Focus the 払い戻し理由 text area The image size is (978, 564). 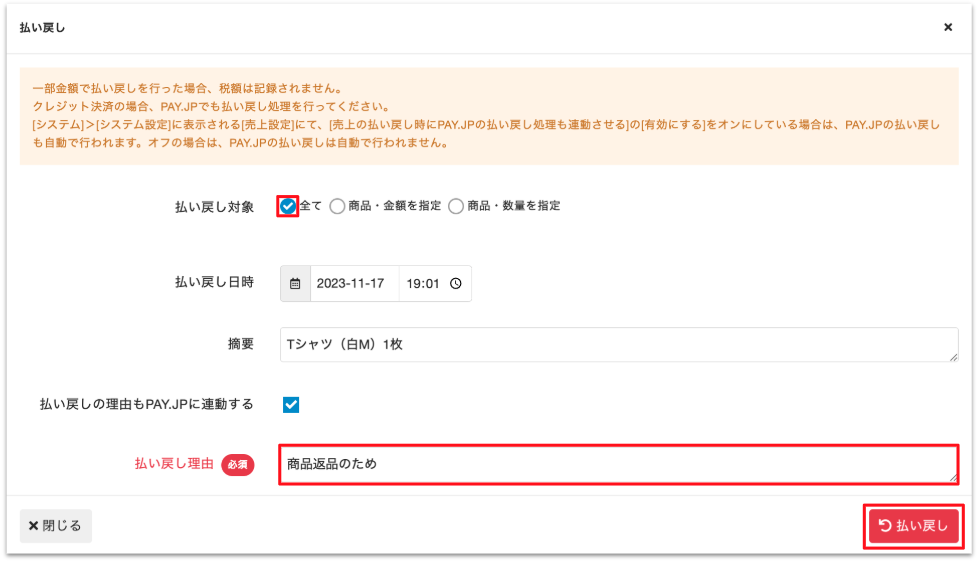pyautogui.click(x=618, y=465)
